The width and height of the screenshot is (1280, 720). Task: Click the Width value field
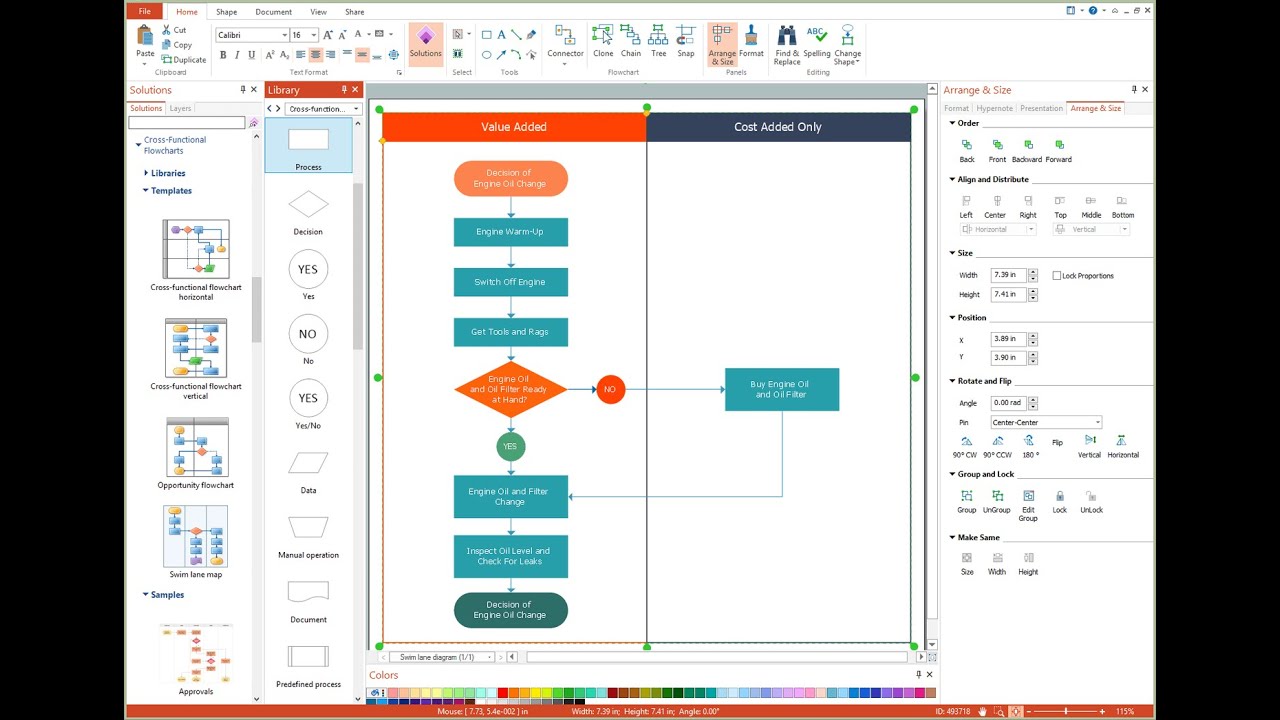tap(1008, 275)
